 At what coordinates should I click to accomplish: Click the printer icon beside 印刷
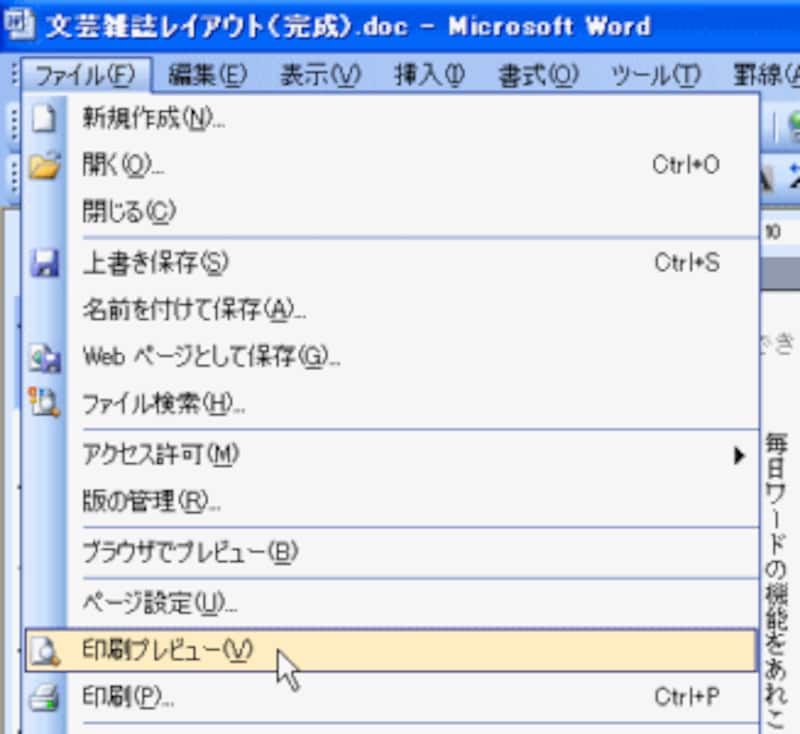[x=42, y=697]
